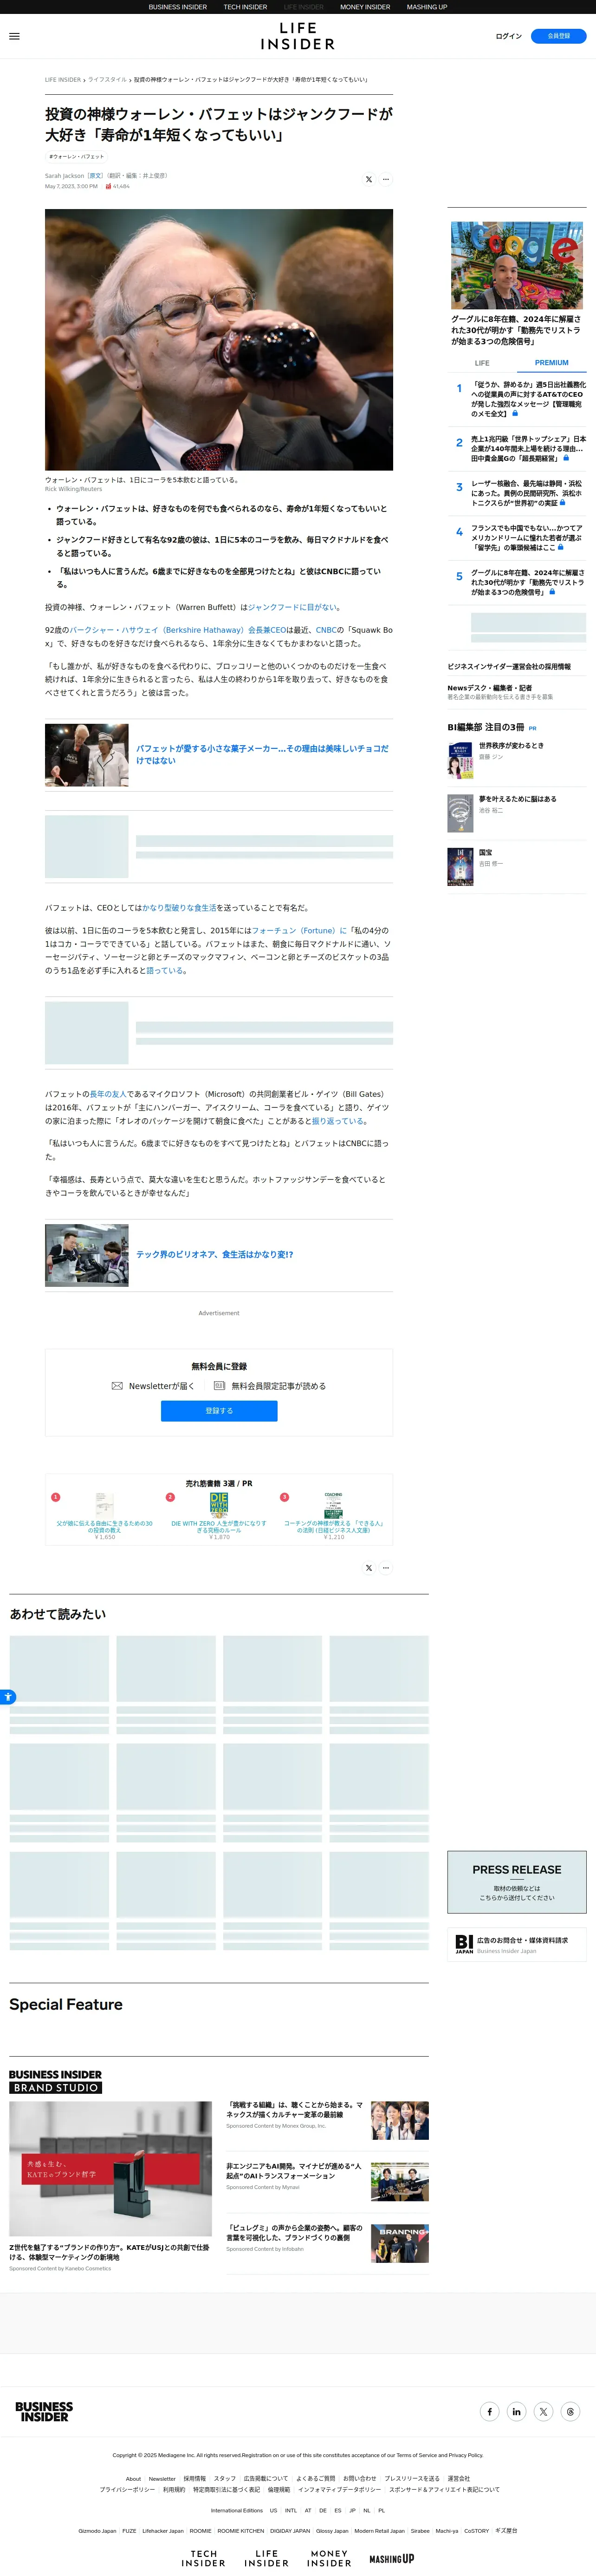Open more options below the book ranking
This screenshot has height=2576, width=596.
pos(386,1568)
